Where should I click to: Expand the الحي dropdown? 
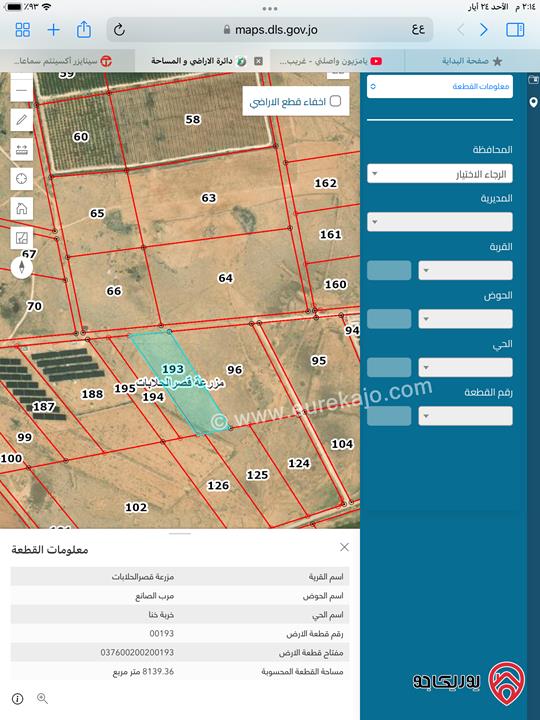click(466, 368)
